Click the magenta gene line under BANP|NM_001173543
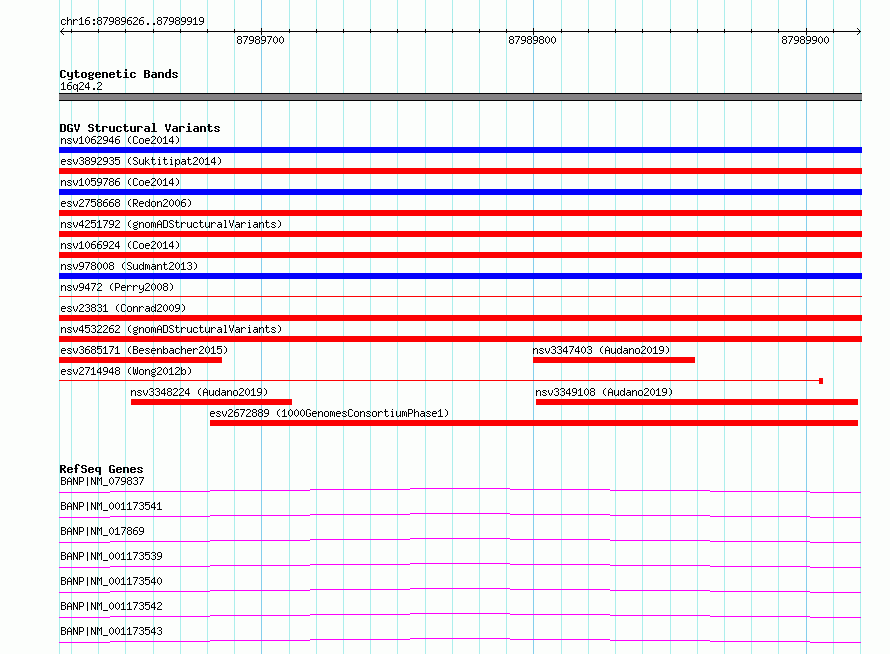This screenshot has width=890, height=654. point(460,640)
